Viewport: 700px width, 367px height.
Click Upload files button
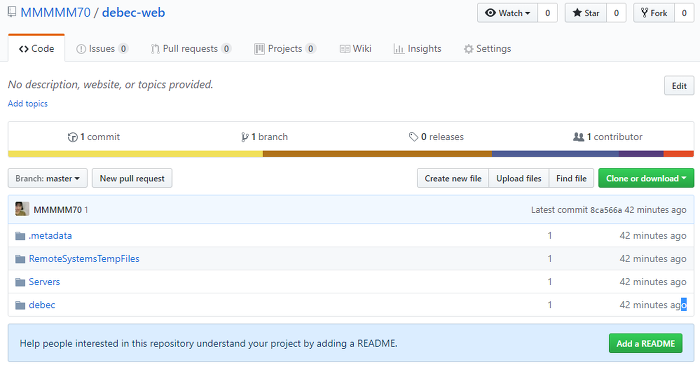coord(519,178)
